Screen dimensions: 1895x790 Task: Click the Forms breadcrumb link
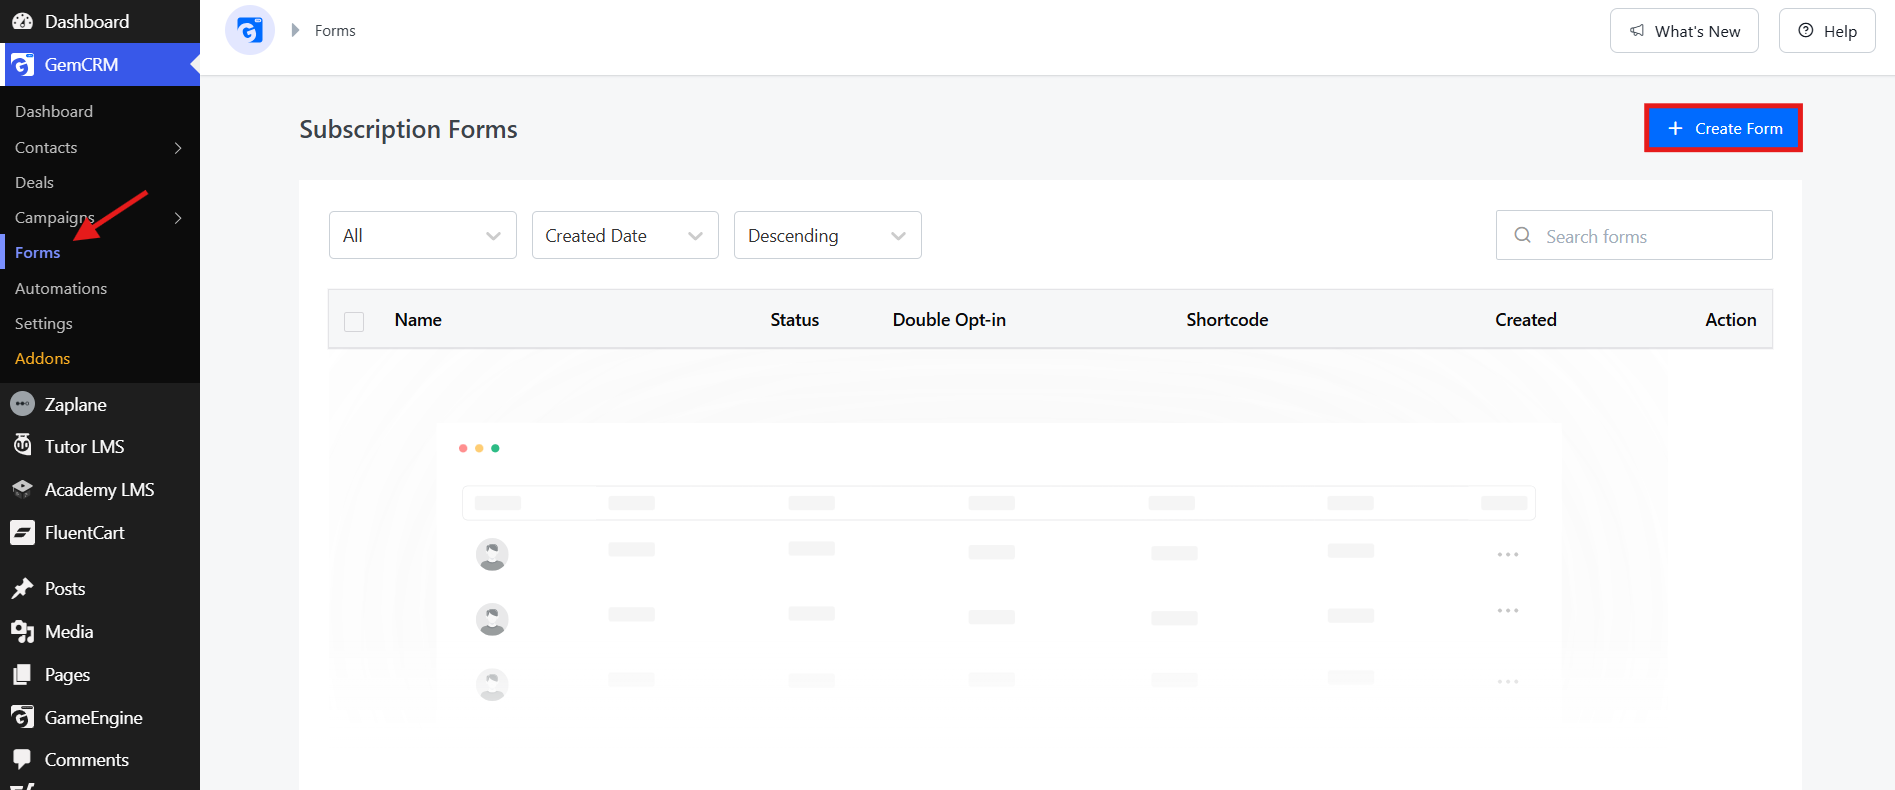pos(335,31)
